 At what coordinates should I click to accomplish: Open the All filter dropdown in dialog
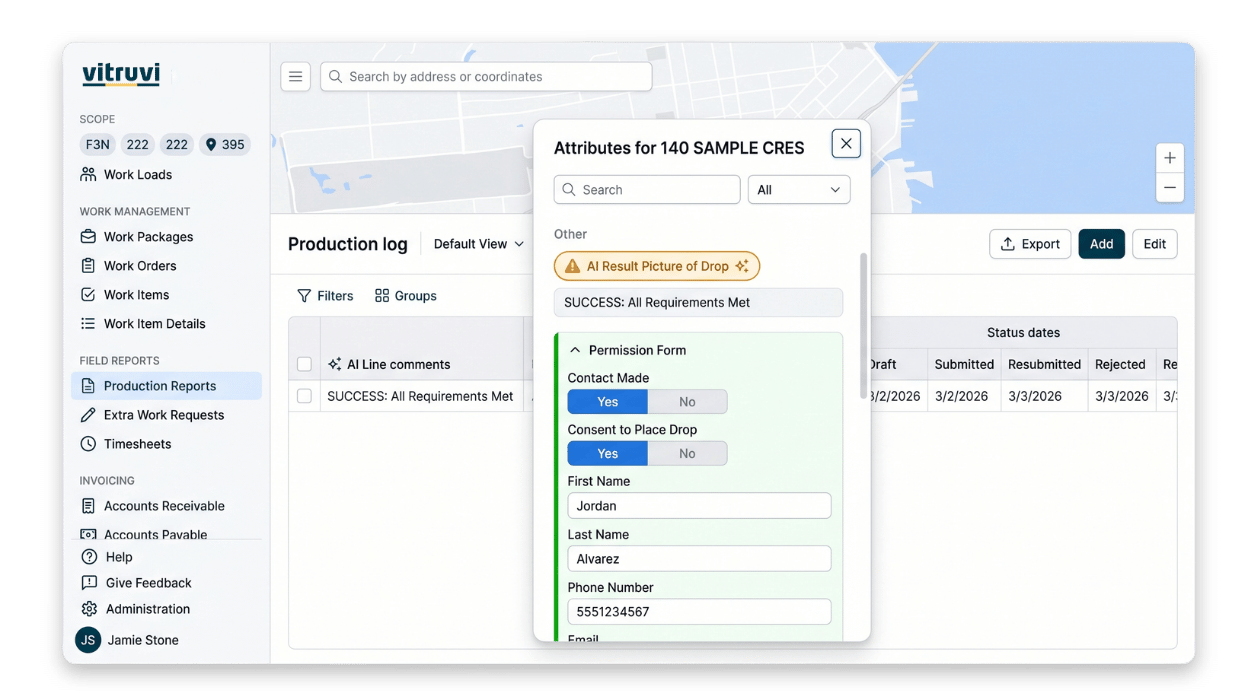click(x=799, y=190)
